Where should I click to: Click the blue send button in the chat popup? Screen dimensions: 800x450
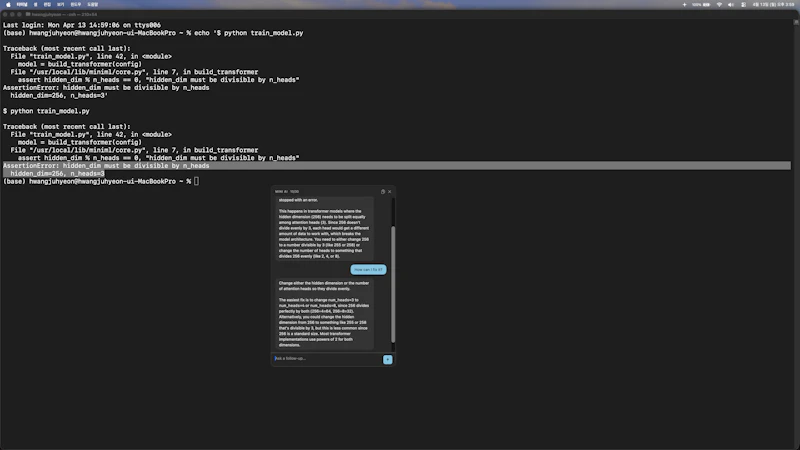[x=387, y=359]
